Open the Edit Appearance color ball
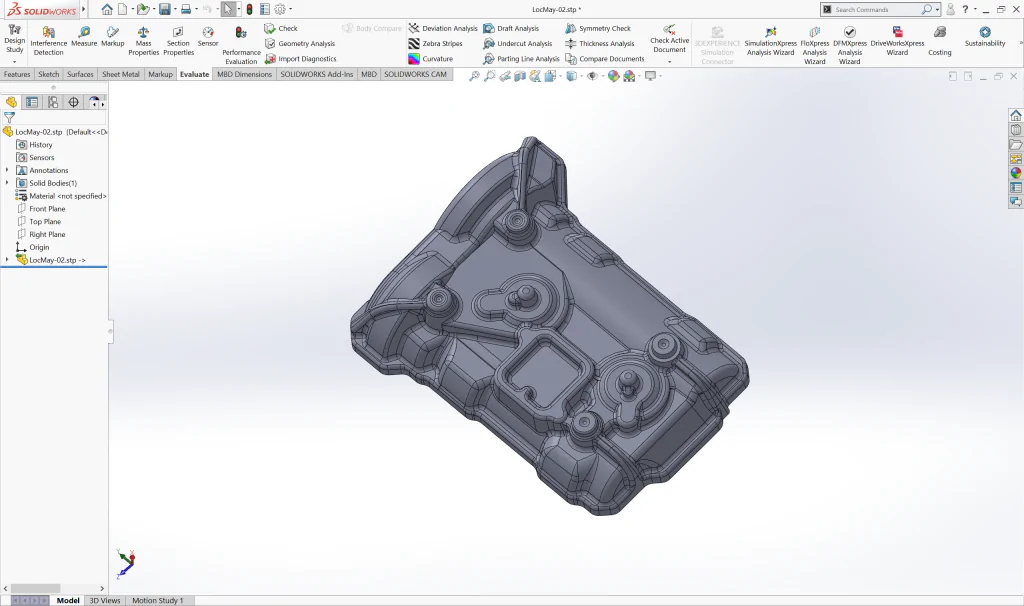1024x606 pixels. 613,76
